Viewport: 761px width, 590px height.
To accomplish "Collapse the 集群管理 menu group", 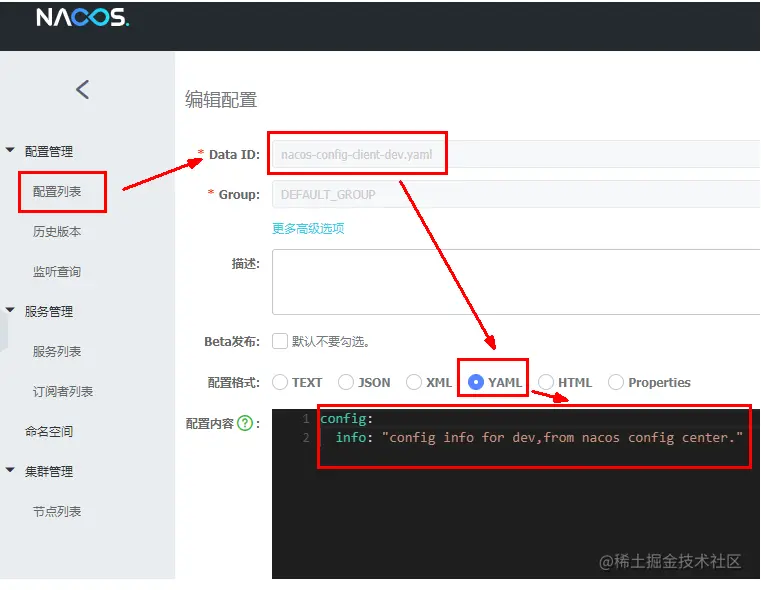I will coord(10,470).
